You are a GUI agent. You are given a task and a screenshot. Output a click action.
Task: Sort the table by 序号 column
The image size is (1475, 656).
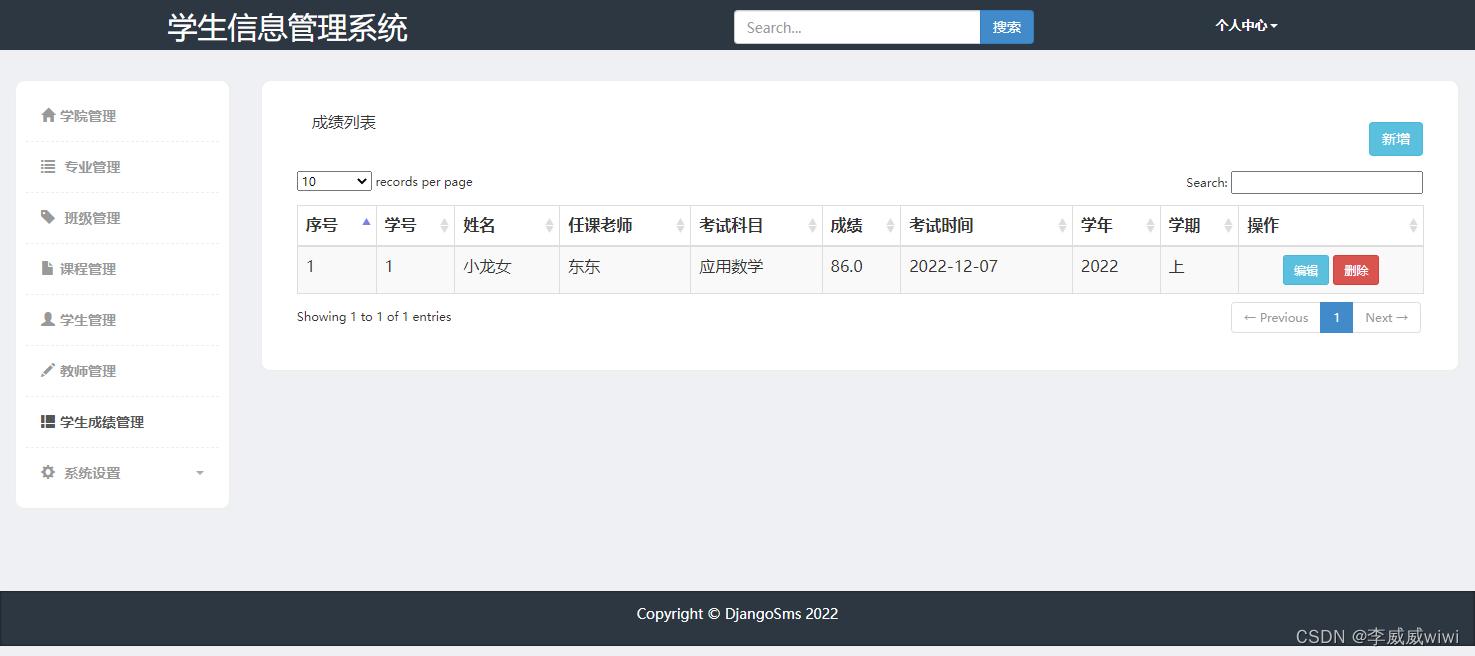point(337,226)
